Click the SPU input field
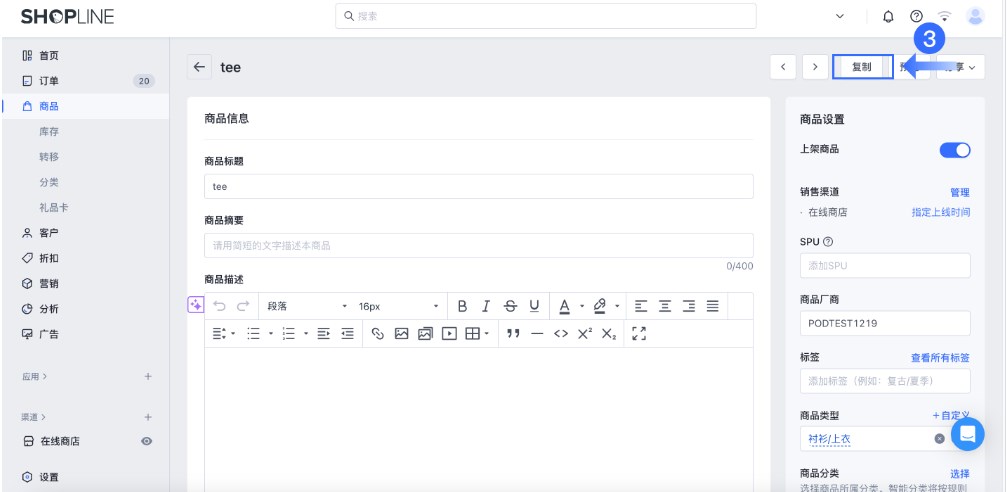1007x492 pixels. pyautogui.click(x=885, y=265)
